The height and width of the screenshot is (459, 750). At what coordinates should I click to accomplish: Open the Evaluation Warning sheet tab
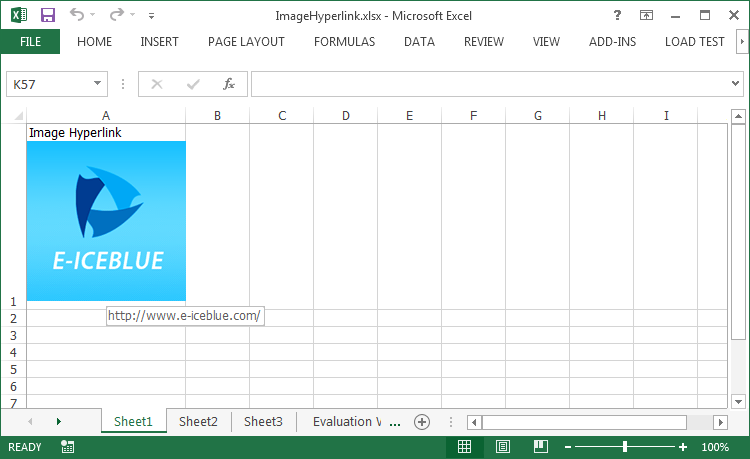tap(347, 421)
